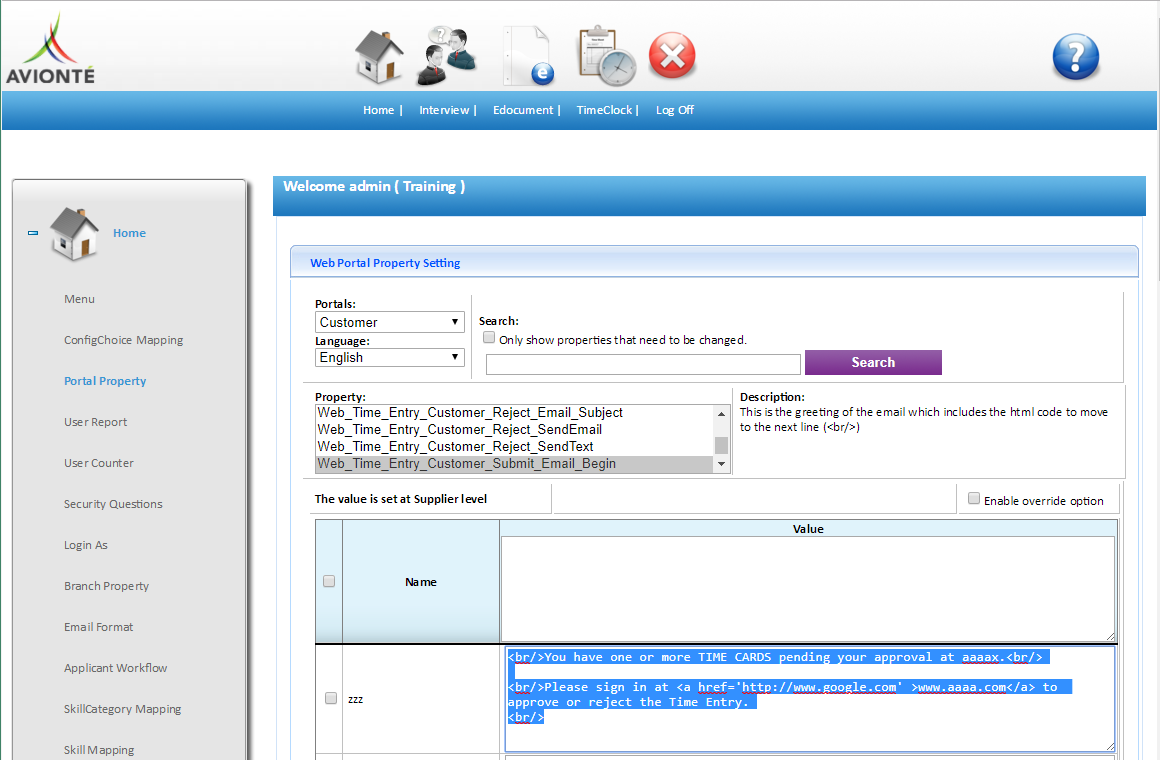Enable override option checkbox
Image resolution: width=1160 pixels, height=760 pixels.
pyautogui.click(x=974, y=499)
